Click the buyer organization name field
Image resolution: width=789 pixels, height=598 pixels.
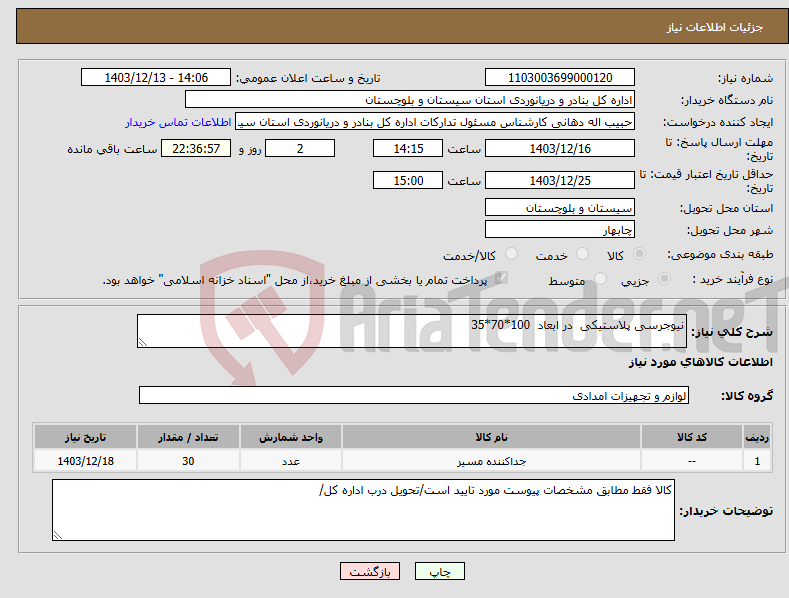410,100
